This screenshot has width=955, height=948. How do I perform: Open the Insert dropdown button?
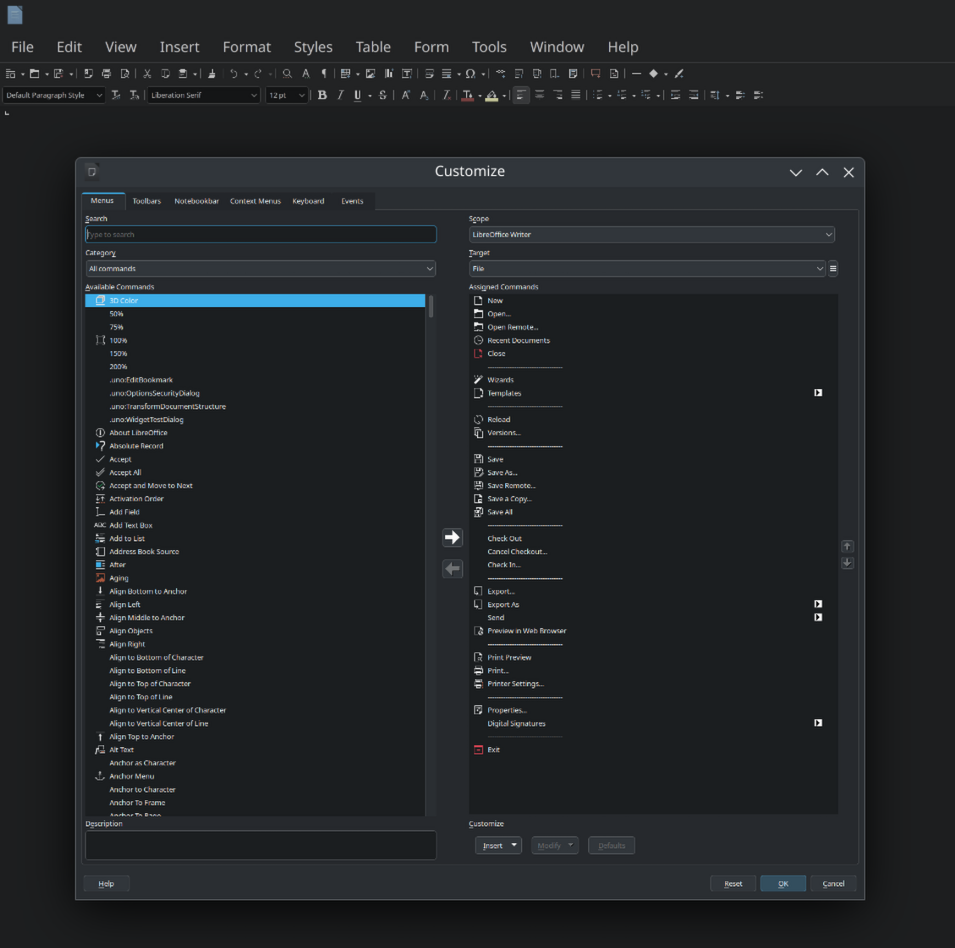coord(498,845)
